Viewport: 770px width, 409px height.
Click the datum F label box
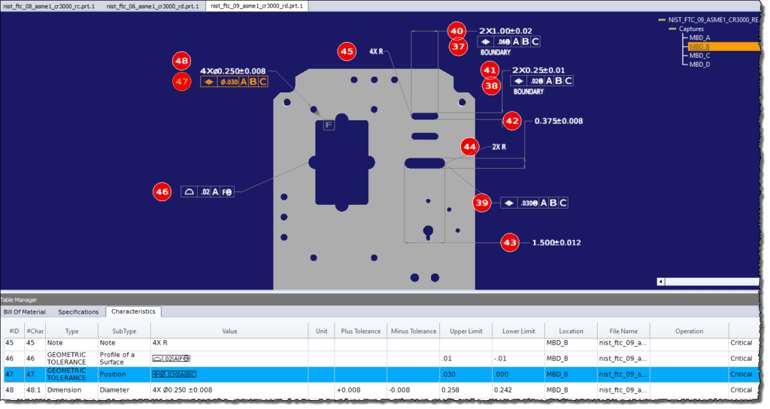point(329,125)
